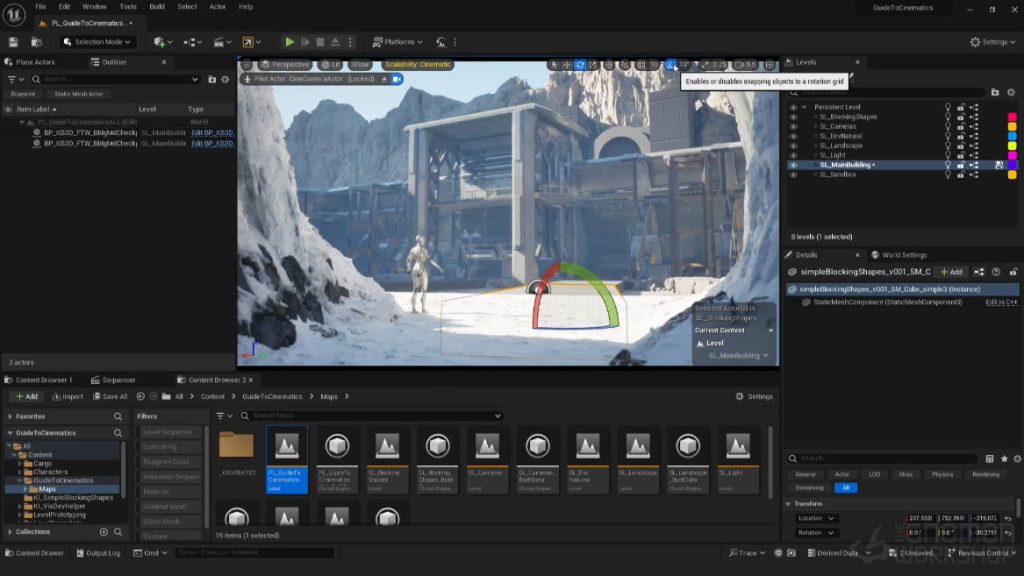Toggle visibility of SL_BlockingShapes level

(793, 117)
